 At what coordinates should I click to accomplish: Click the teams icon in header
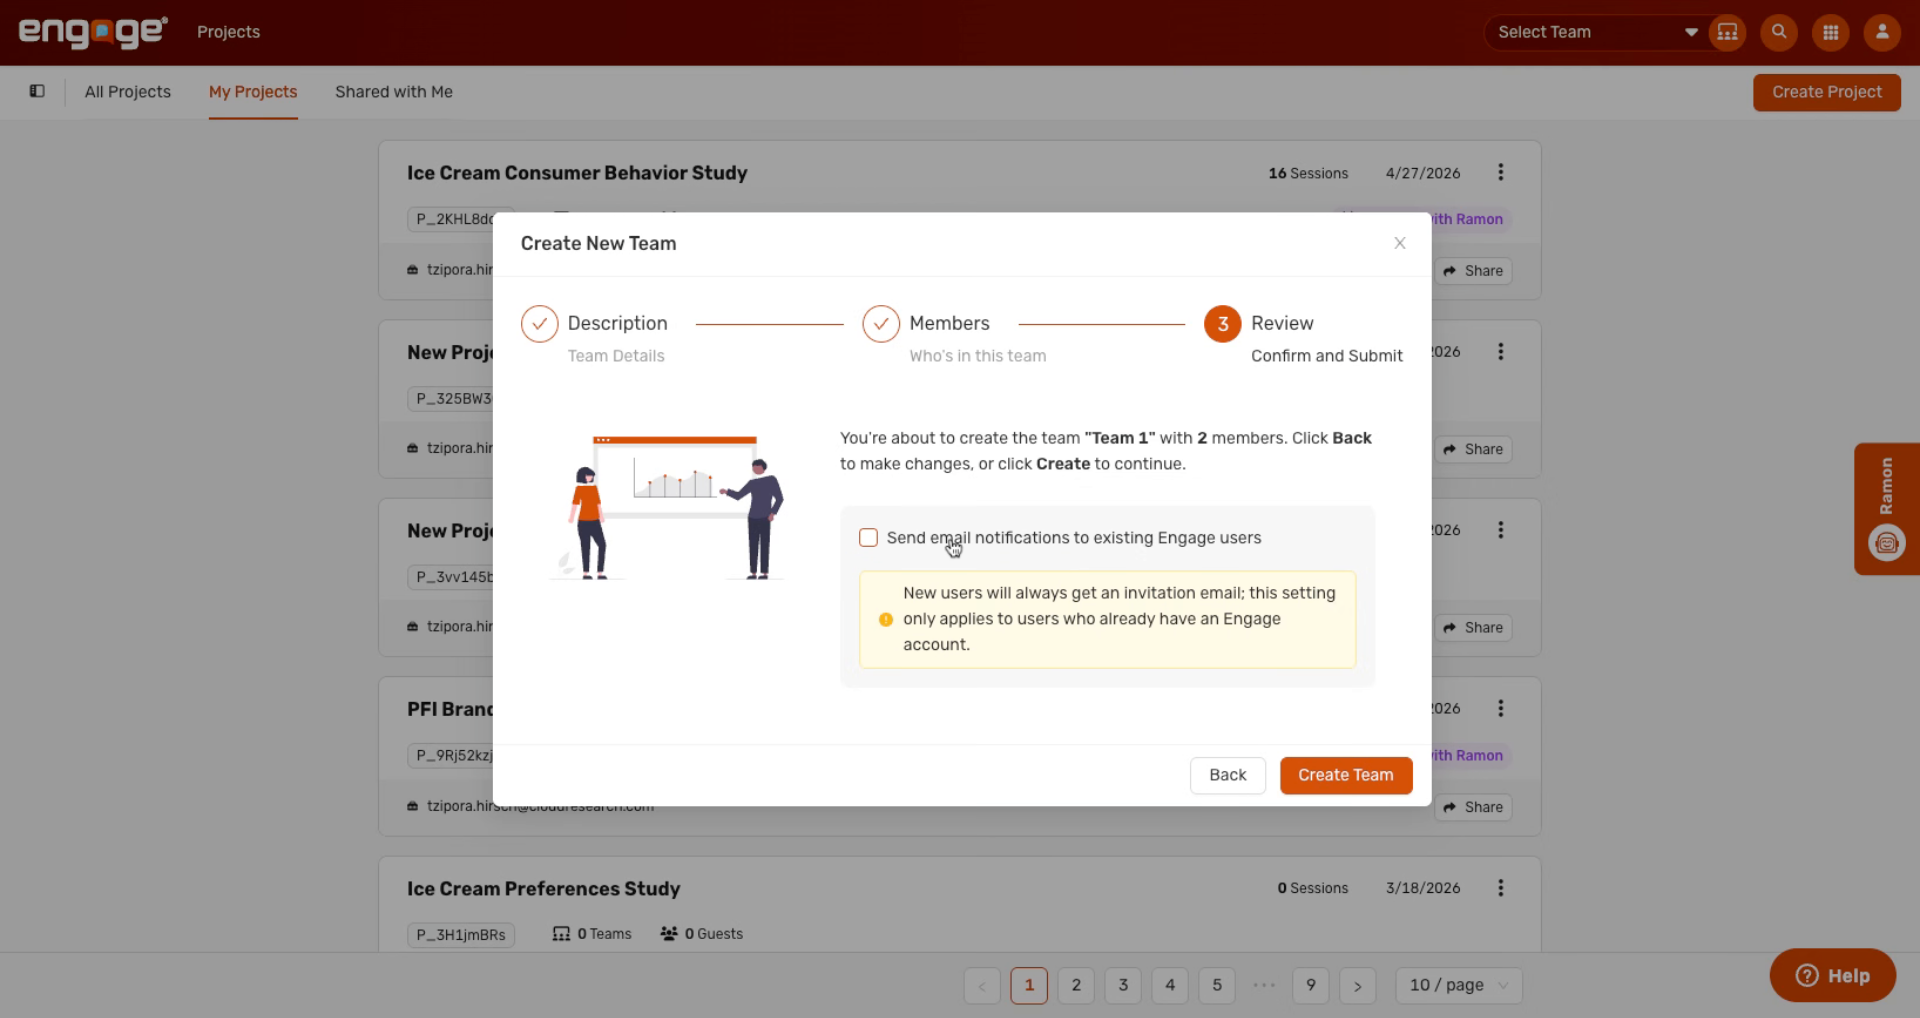click(1727, 32)
